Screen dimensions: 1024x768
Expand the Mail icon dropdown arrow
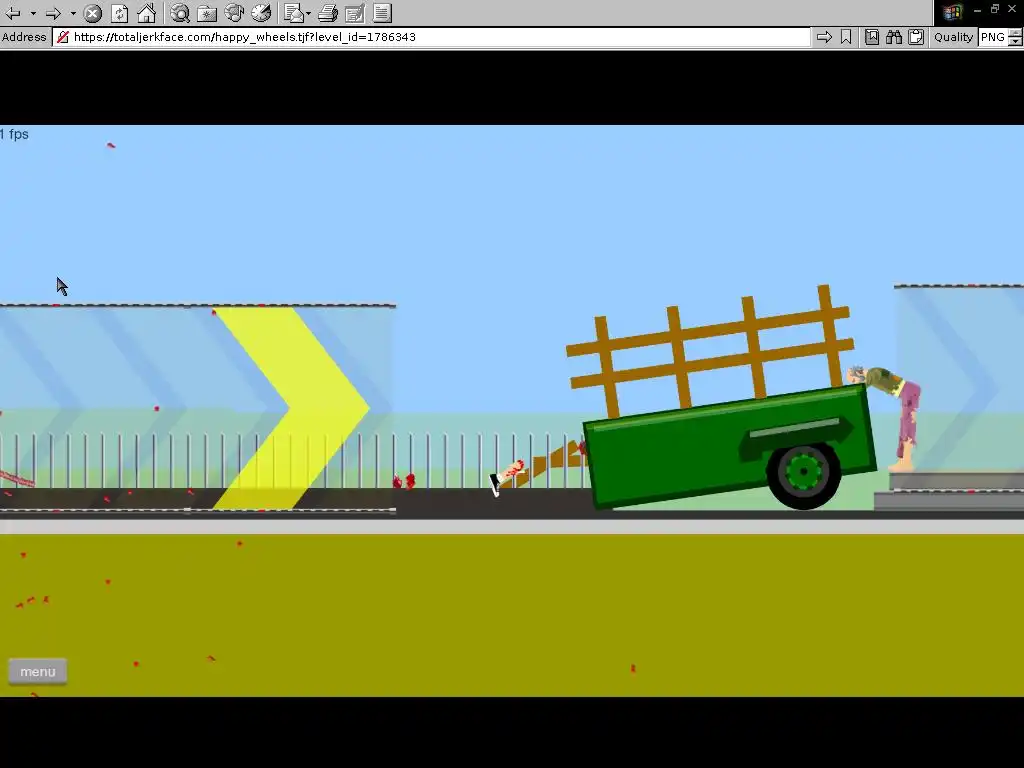pos(308,13)
